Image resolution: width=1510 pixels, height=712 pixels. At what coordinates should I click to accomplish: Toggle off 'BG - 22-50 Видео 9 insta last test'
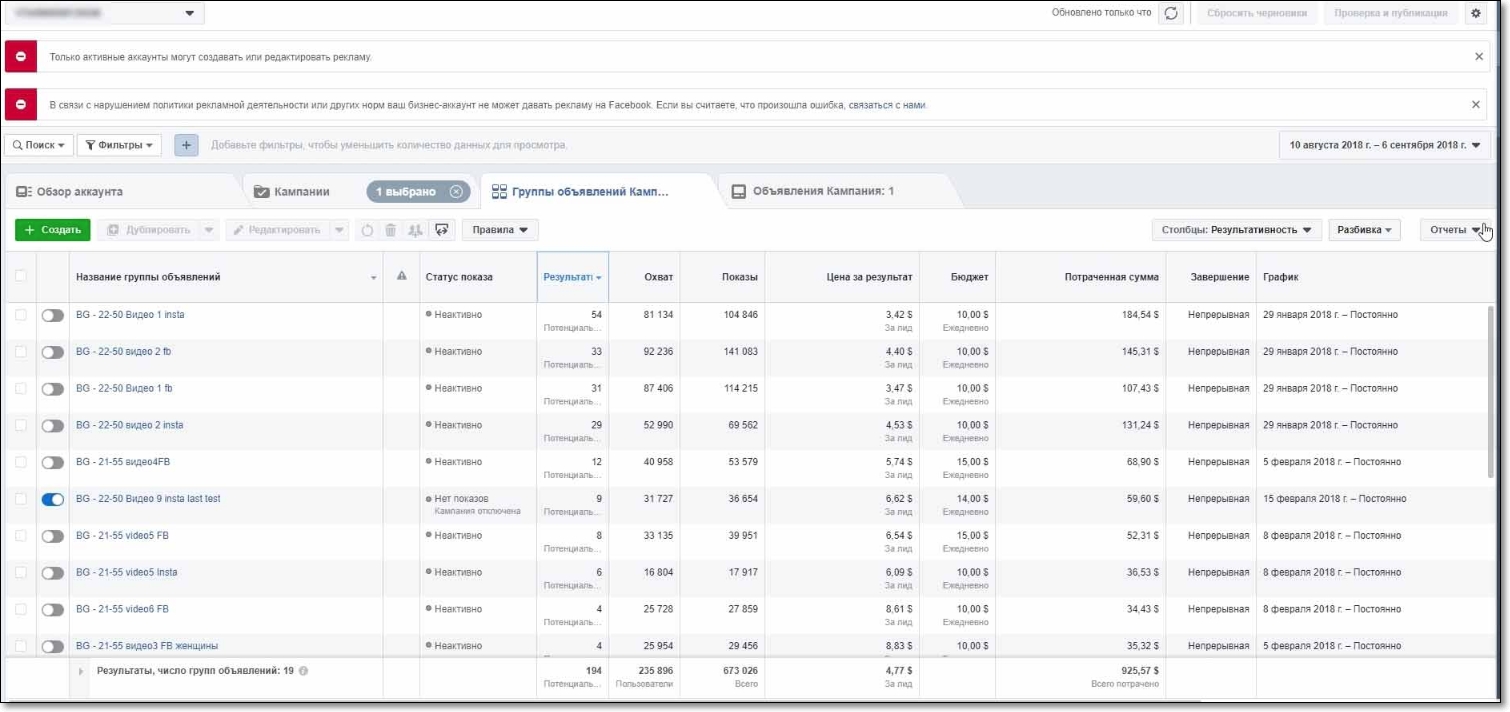(53, 499)
